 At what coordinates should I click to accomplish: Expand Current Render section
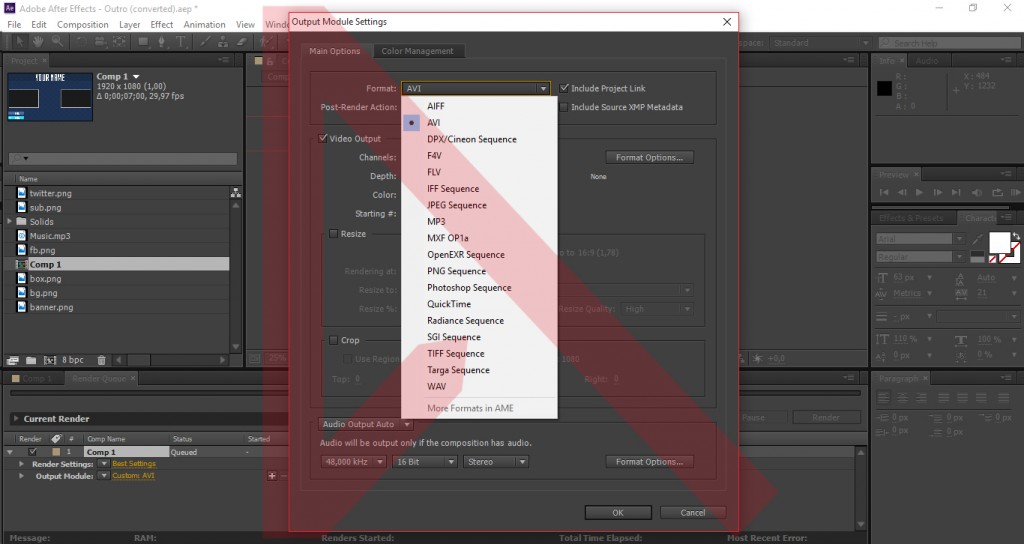click(15, 419)
